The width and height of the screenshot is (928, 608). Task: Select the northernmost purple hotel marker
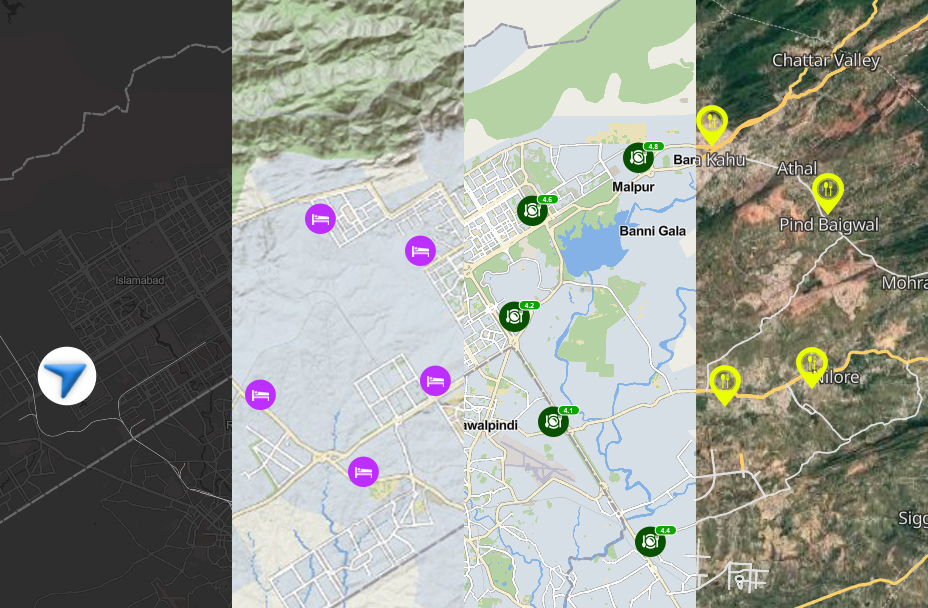tap(320, 218)
